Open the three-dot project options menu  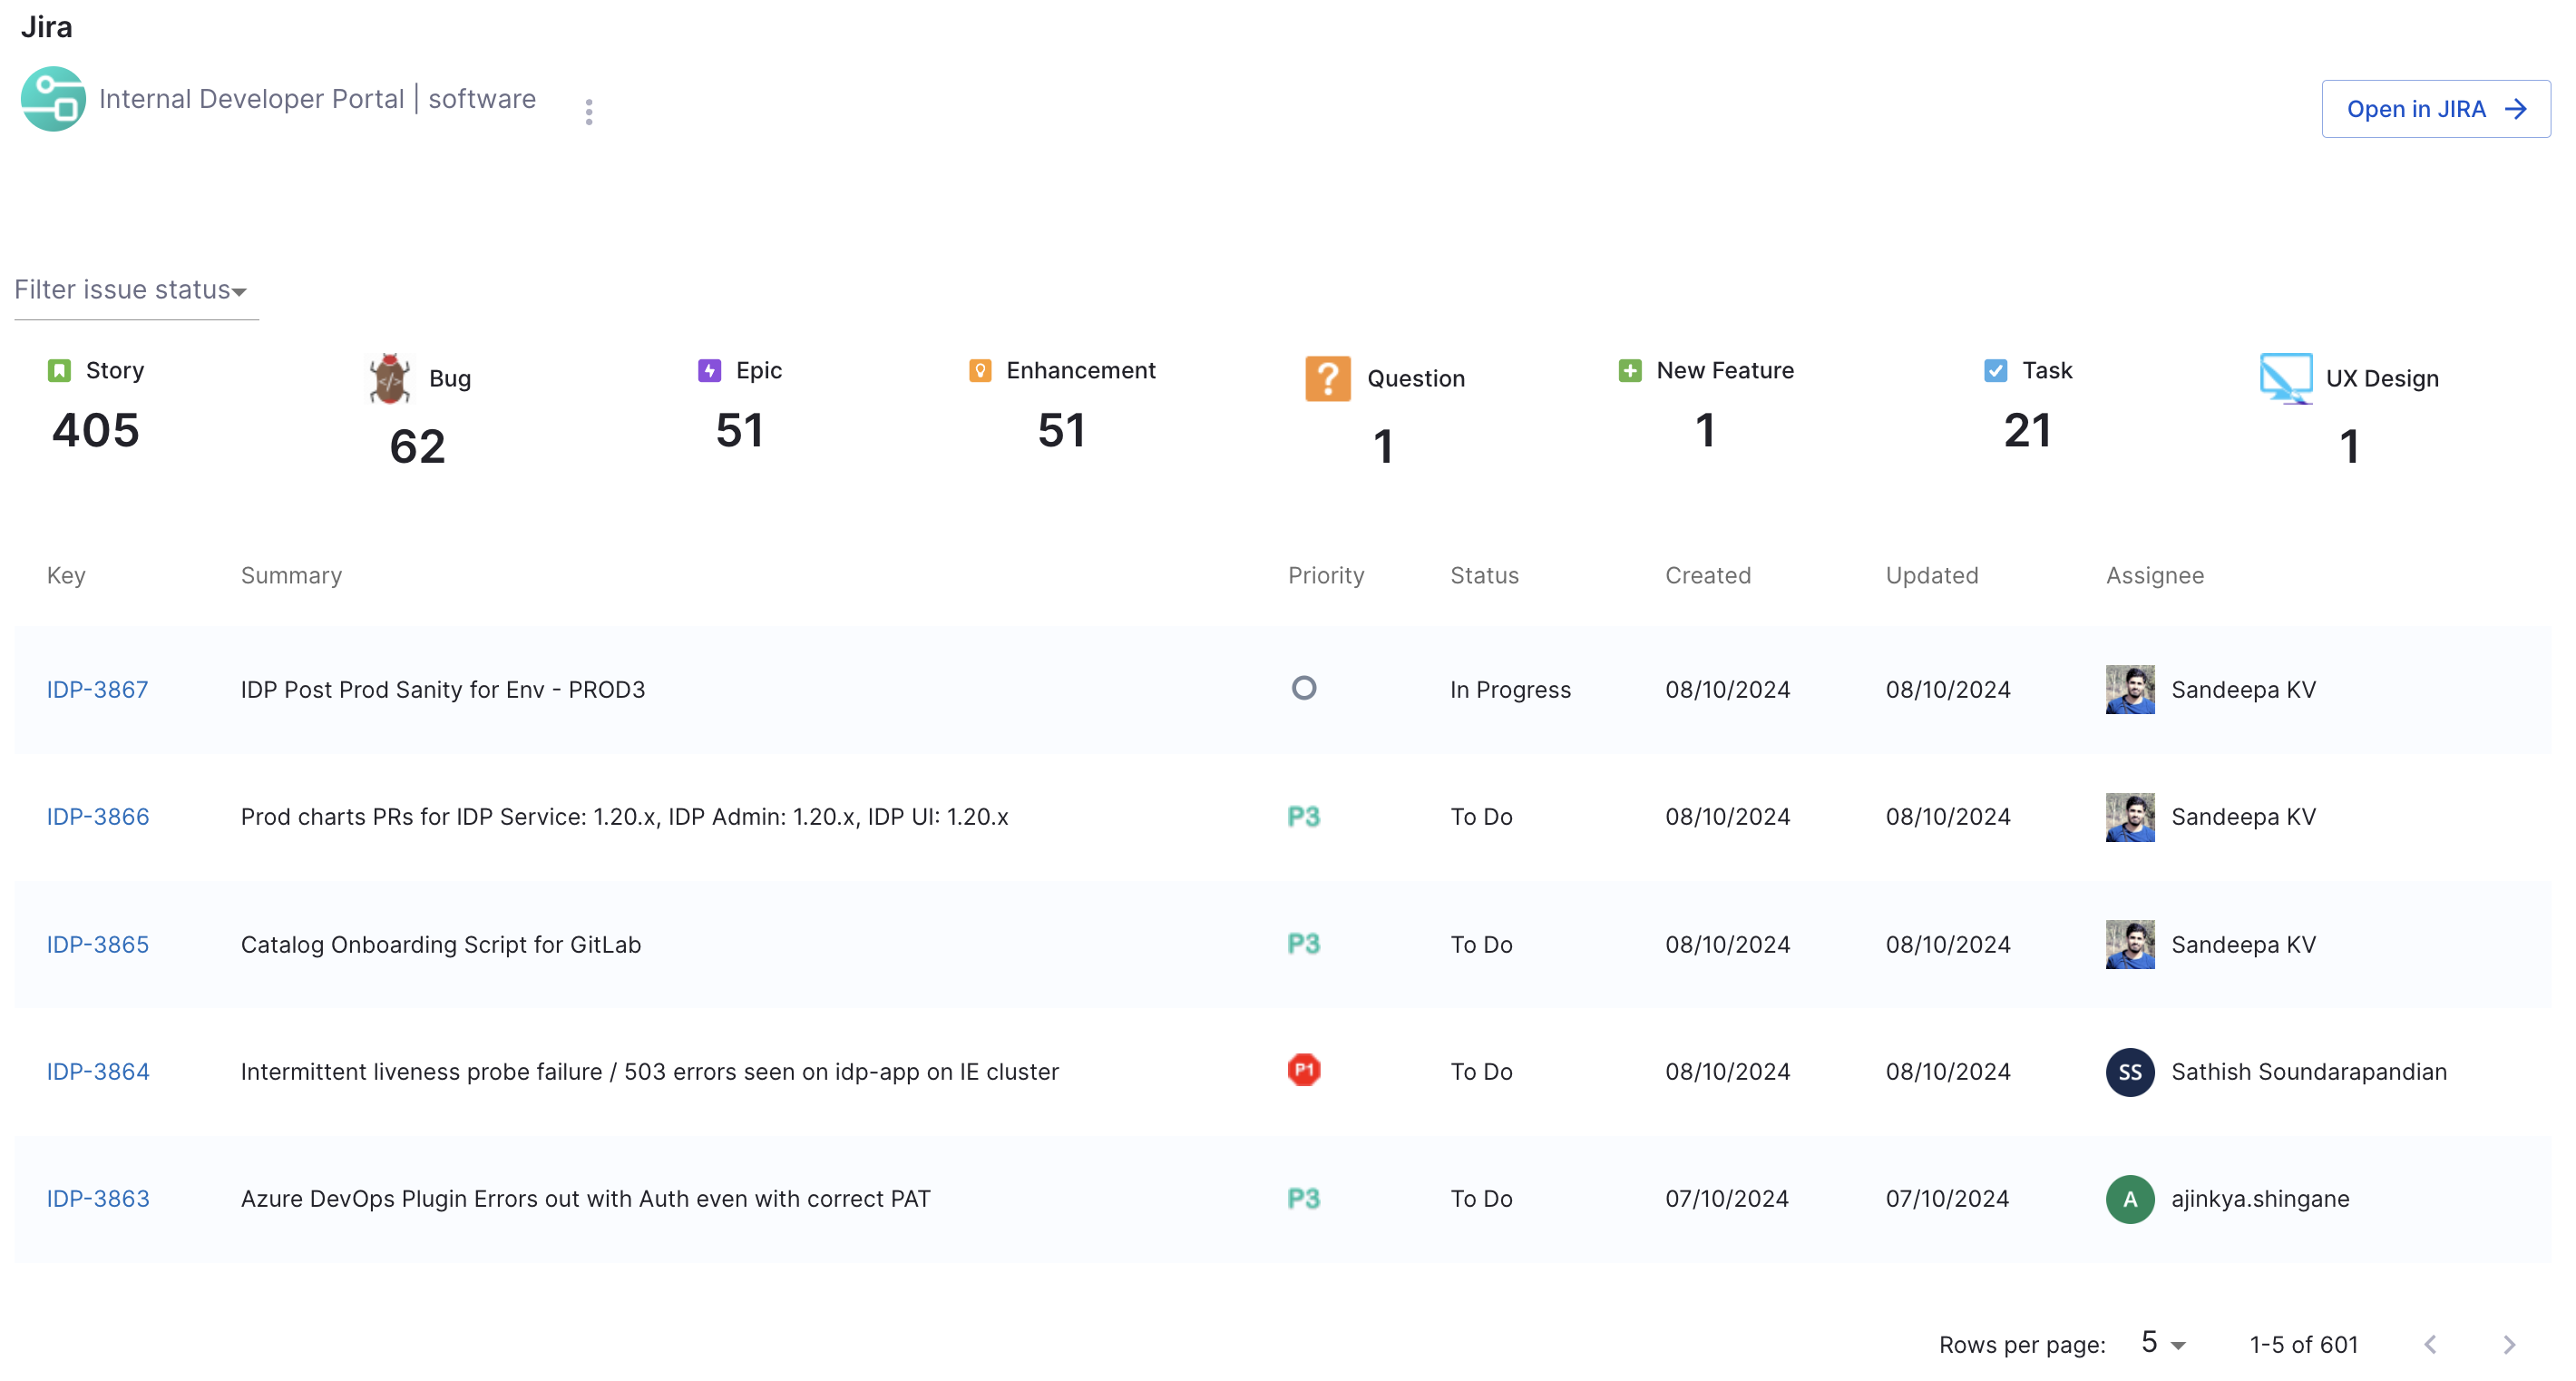point(589,112)
